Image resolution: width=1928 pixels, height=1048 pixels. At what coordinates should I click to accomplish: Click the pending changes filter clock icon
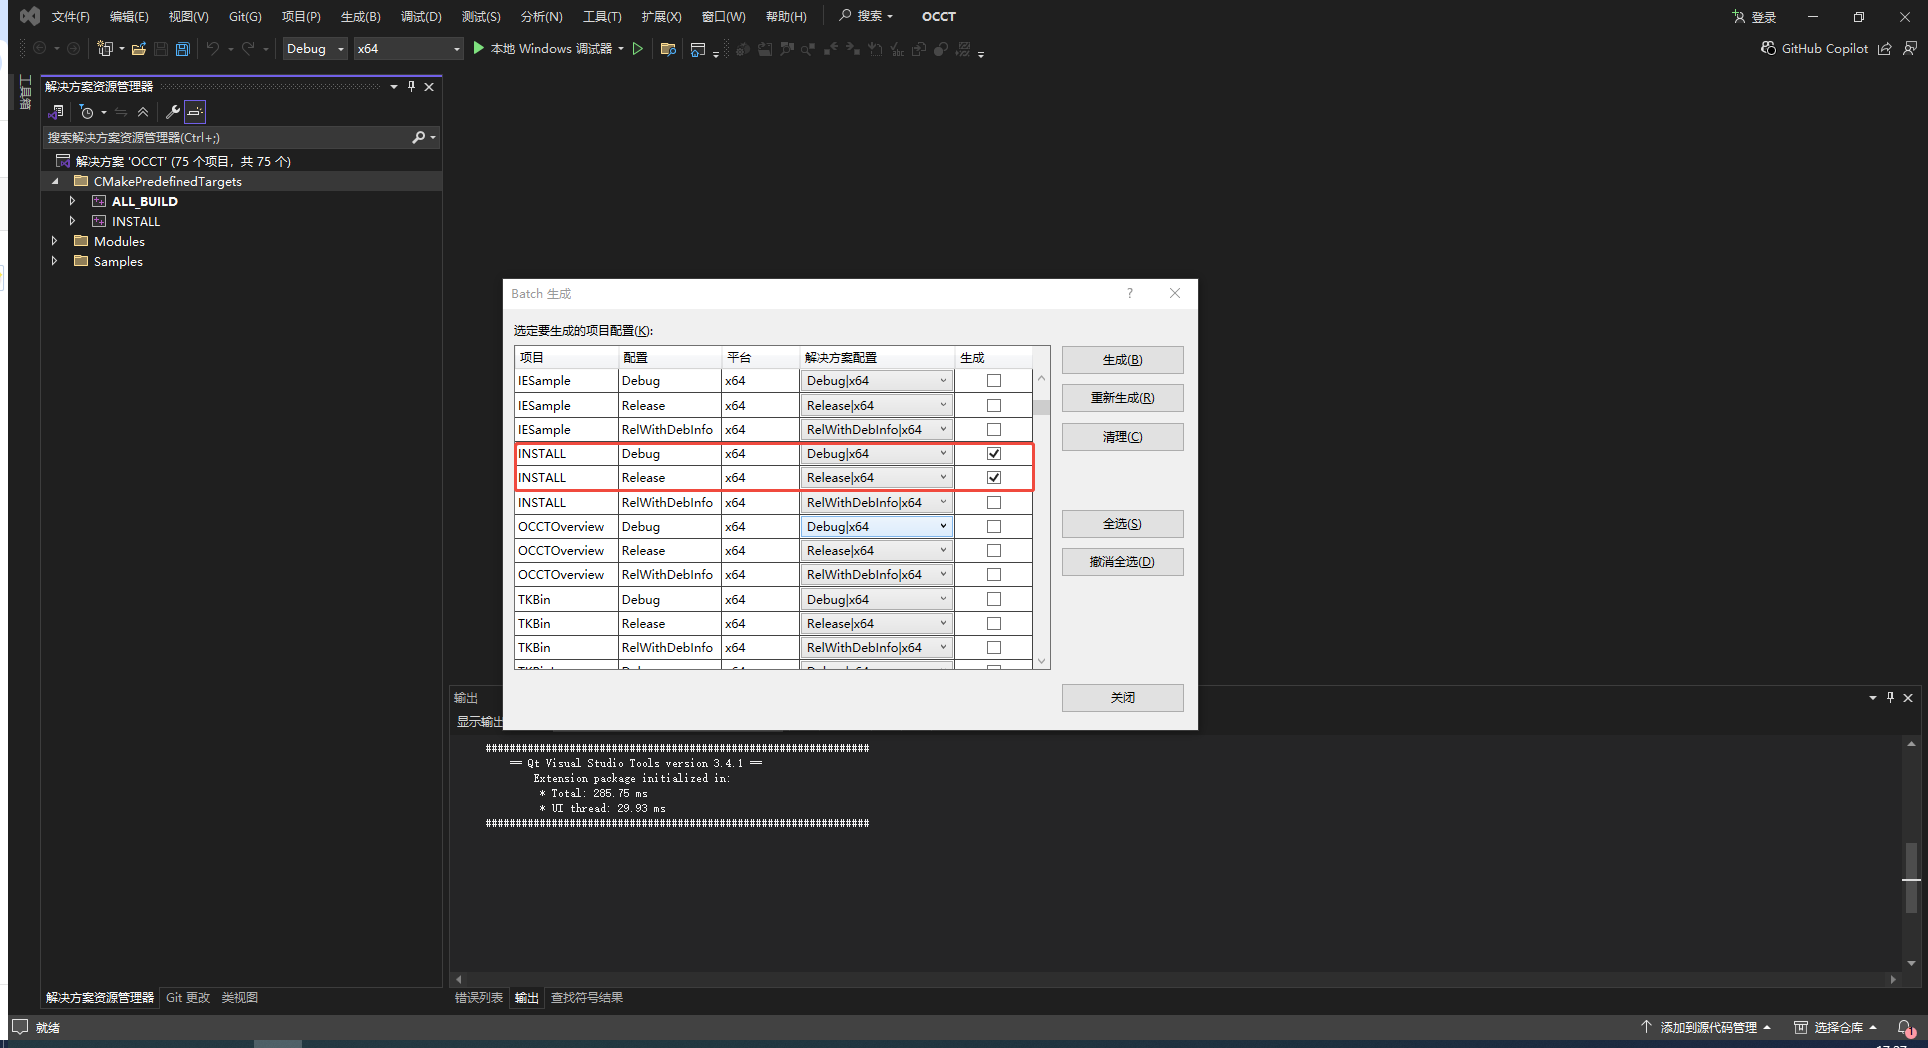[x=87, y=112]
